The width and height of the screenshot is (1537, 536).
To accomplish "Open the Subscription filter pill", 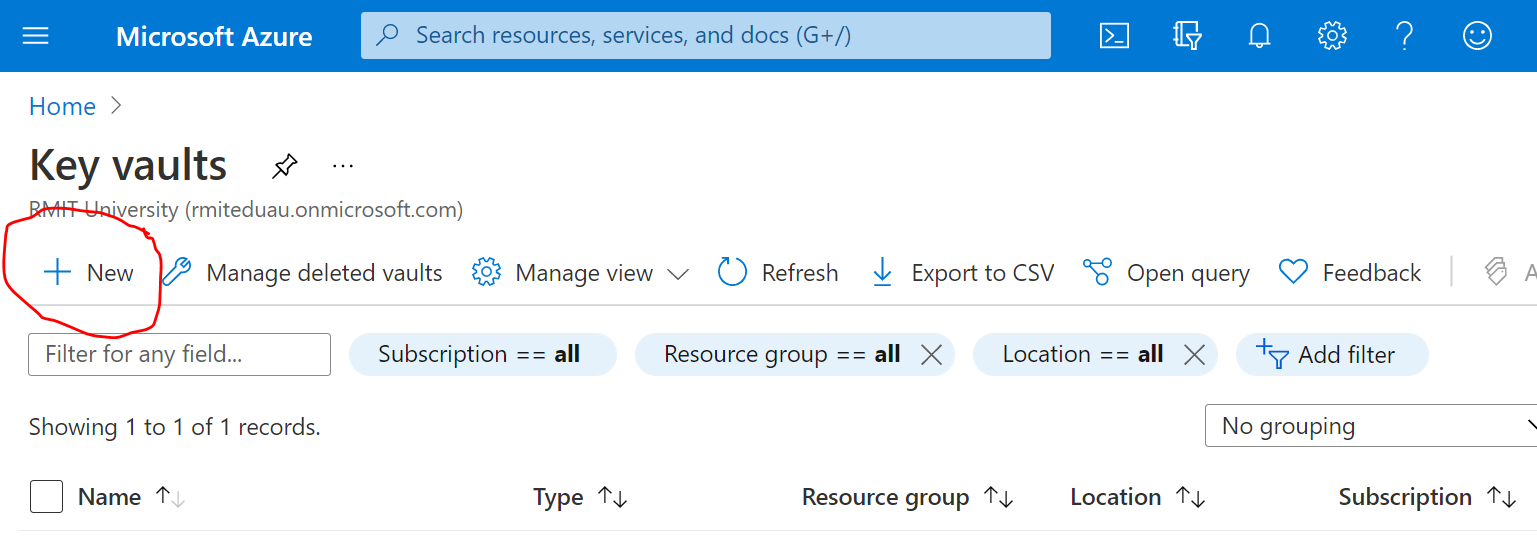I will point(482,355).
